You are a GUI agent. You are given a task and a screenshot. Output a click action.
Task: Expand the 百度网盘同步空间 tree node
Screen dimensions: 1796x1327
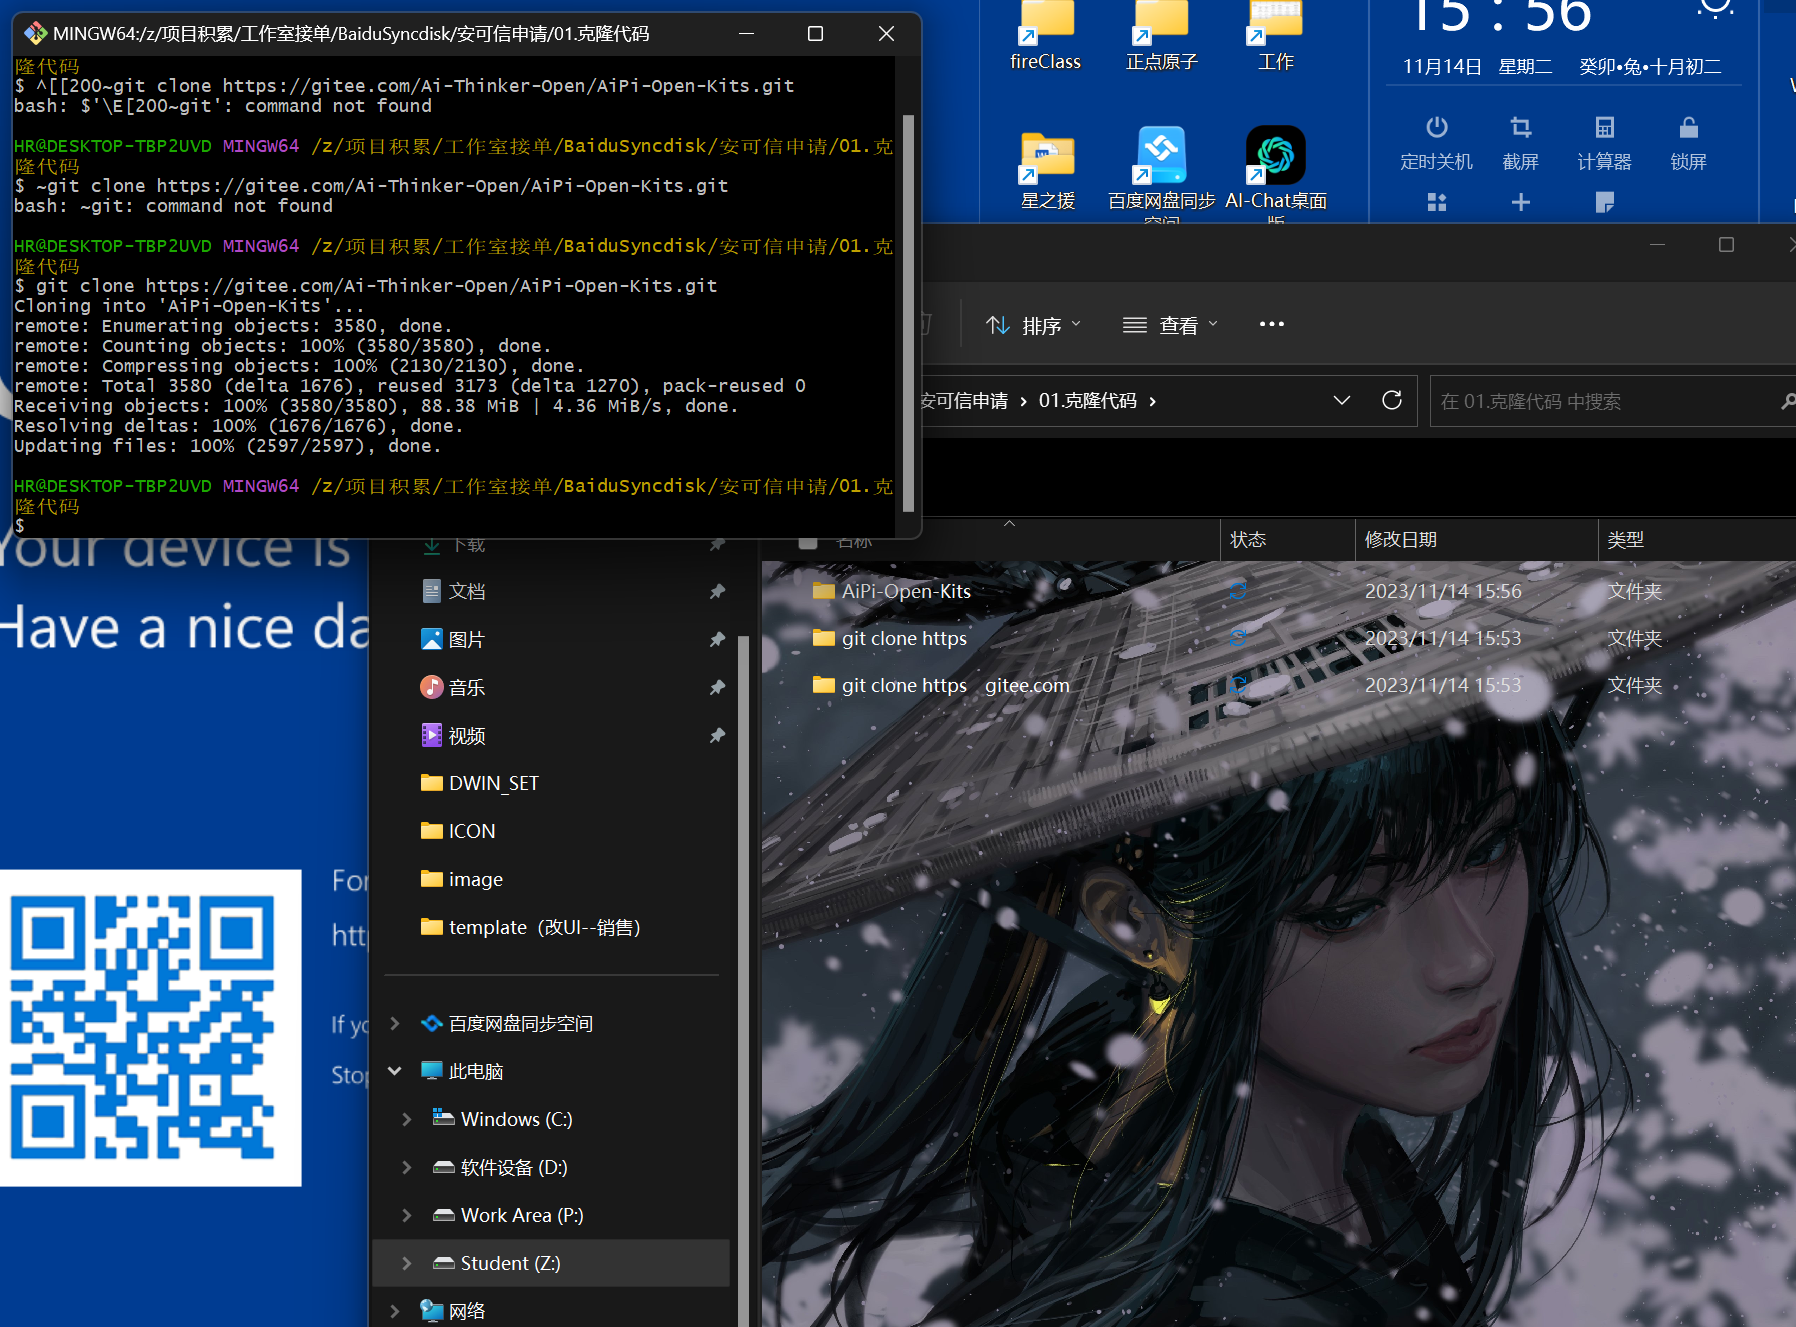tap(395, 1023)
